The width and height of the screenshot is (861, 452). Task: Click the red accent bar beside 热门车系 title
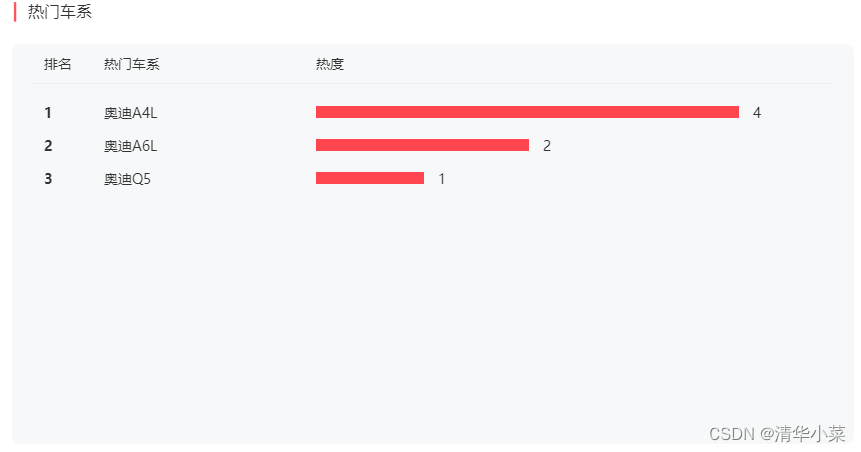pyautogui.click(x=15, y=12)
